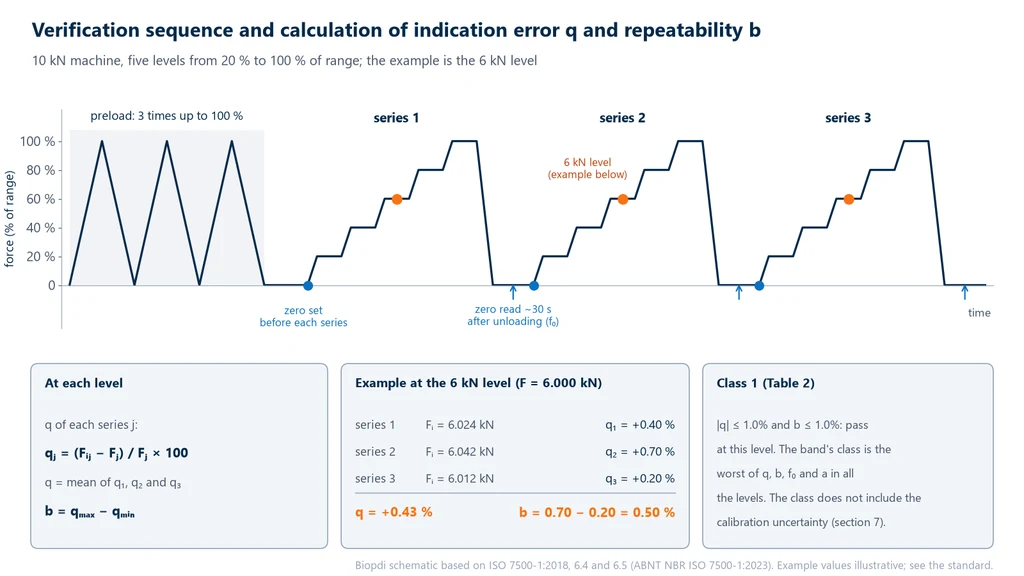1024x576 pixels.
Task: Select the 'series 1' heading label
Action: [396, 118]
